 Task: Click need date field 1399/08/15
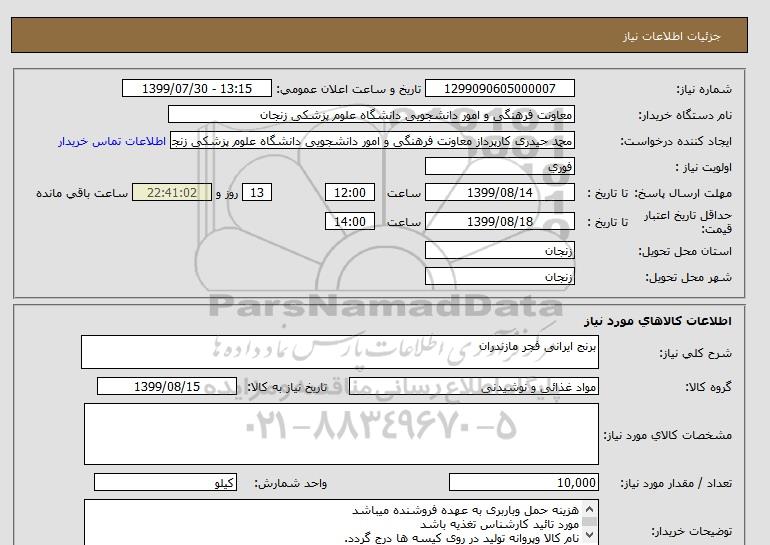coord(167,386)
